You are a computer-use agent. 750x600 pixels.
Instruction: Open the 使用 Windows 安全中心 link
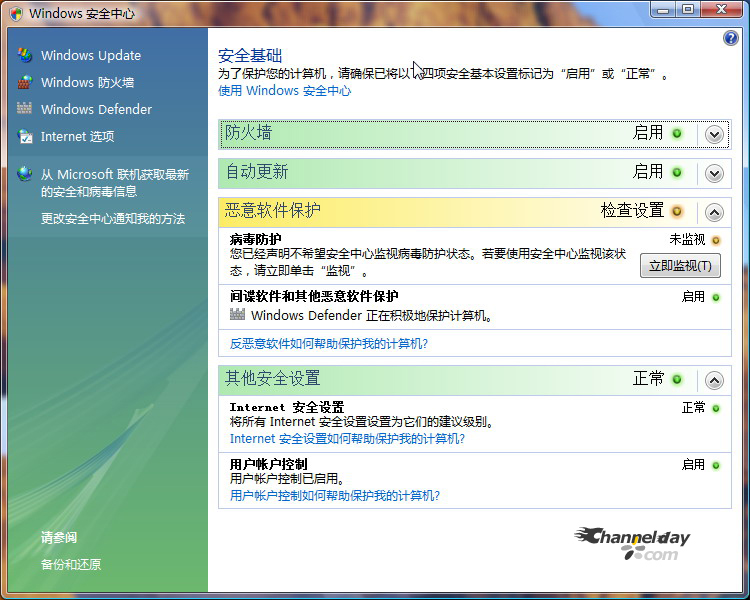pyautogui.click(x=285, y=90)
